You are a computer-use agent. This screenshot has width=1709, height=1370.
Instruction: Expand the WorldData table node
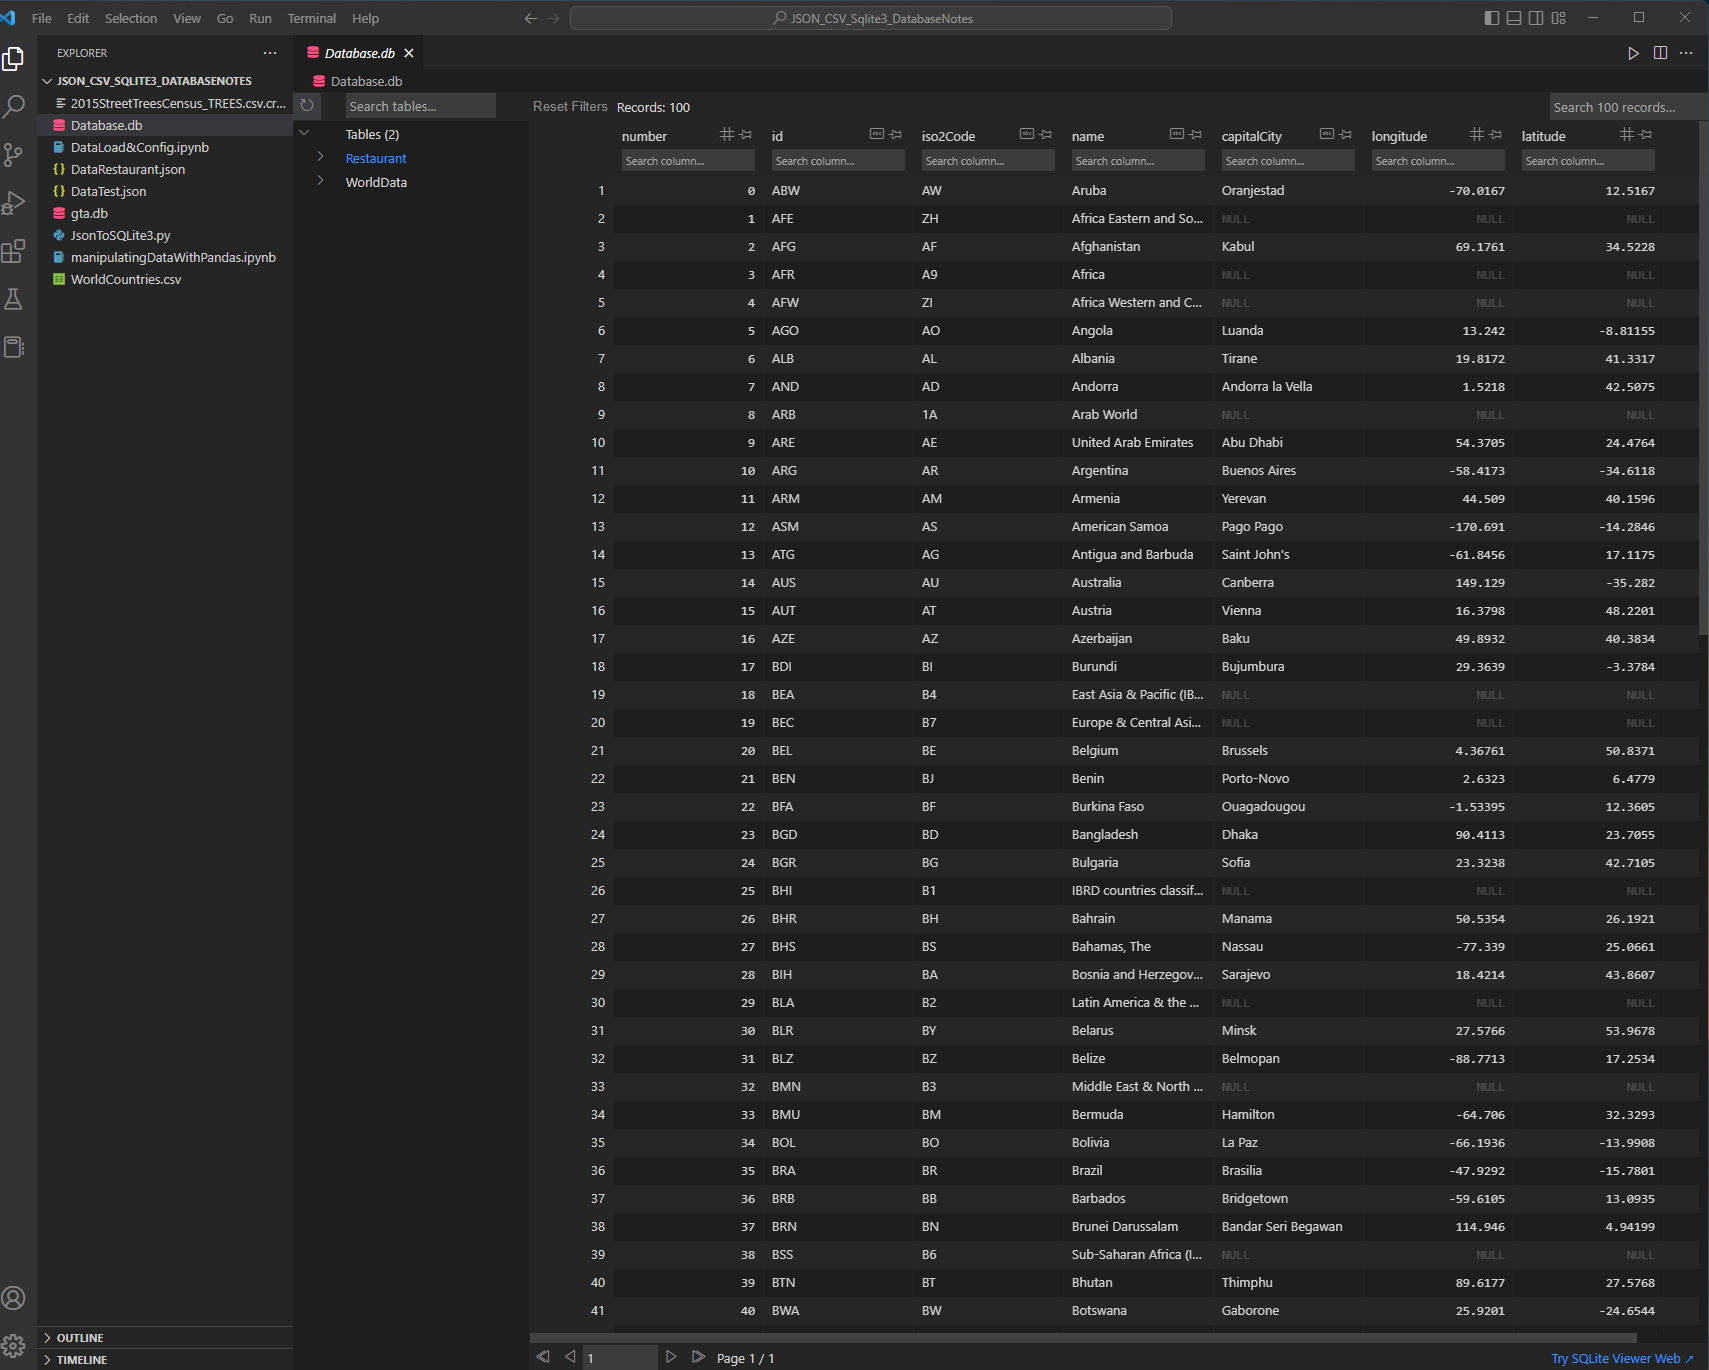pos(320,181)
